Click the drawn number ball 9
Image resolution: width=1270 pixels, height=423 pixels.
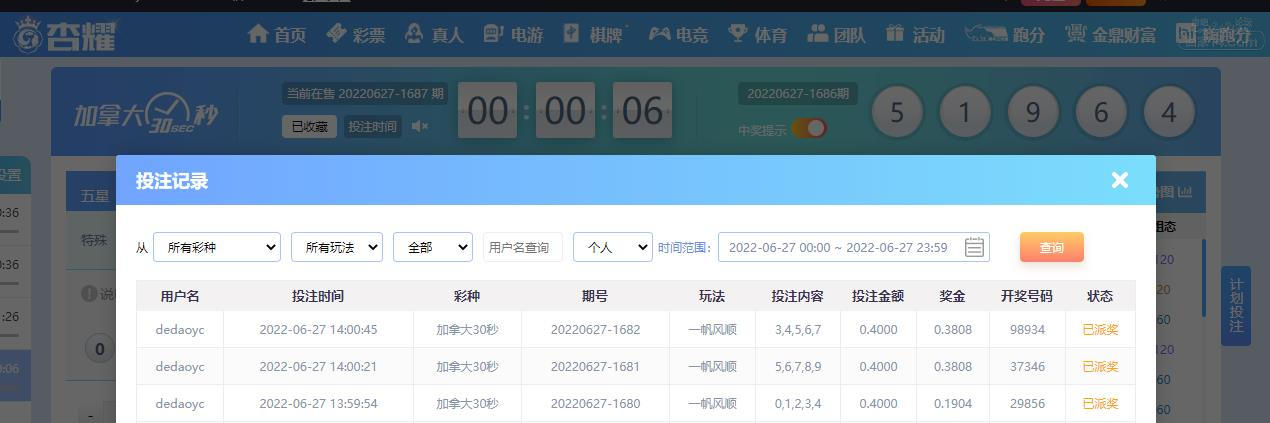pos(1033,112)
